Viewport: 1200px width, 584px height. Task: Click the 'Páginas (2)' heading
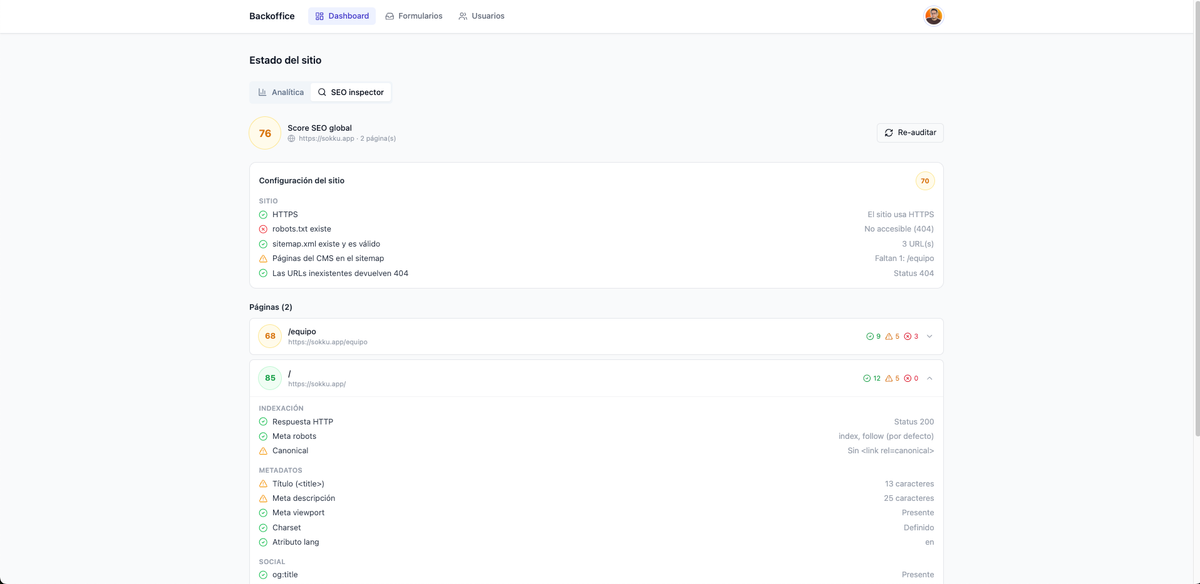point(271,307)
